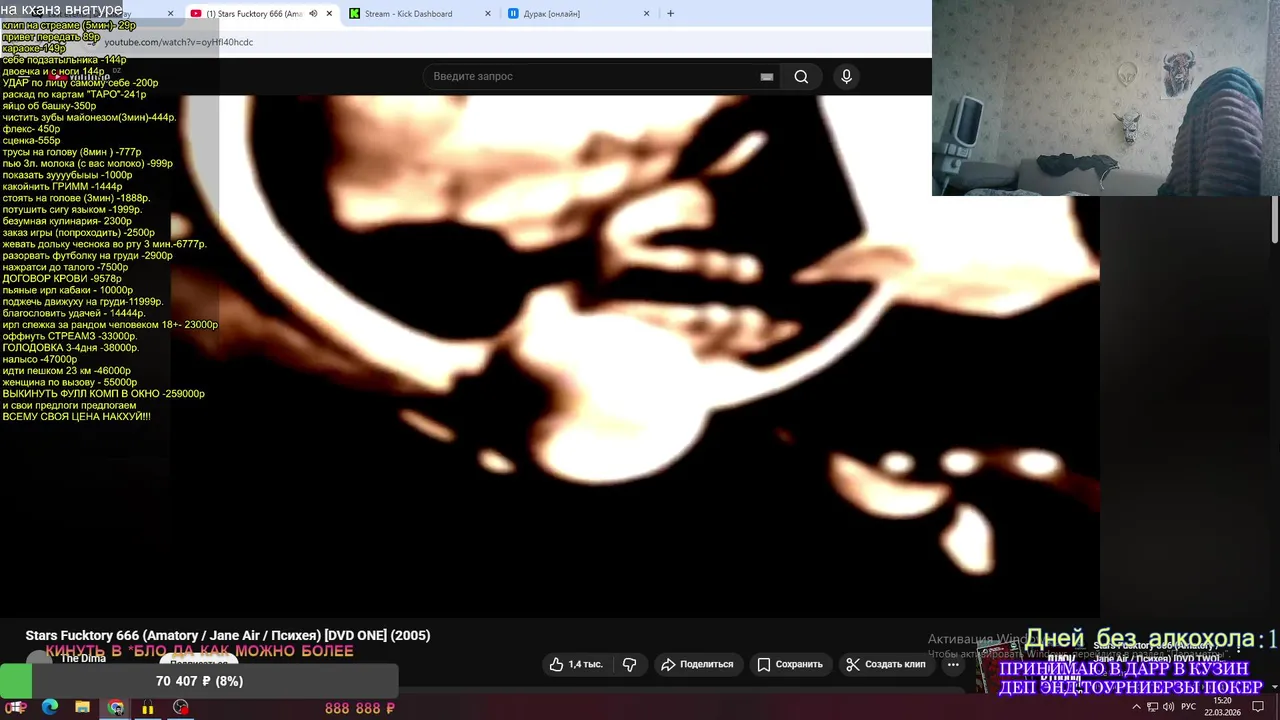Click price list line 'флекс- 450р'
The width and height of the screenshot is (1280, 720).
32,129
